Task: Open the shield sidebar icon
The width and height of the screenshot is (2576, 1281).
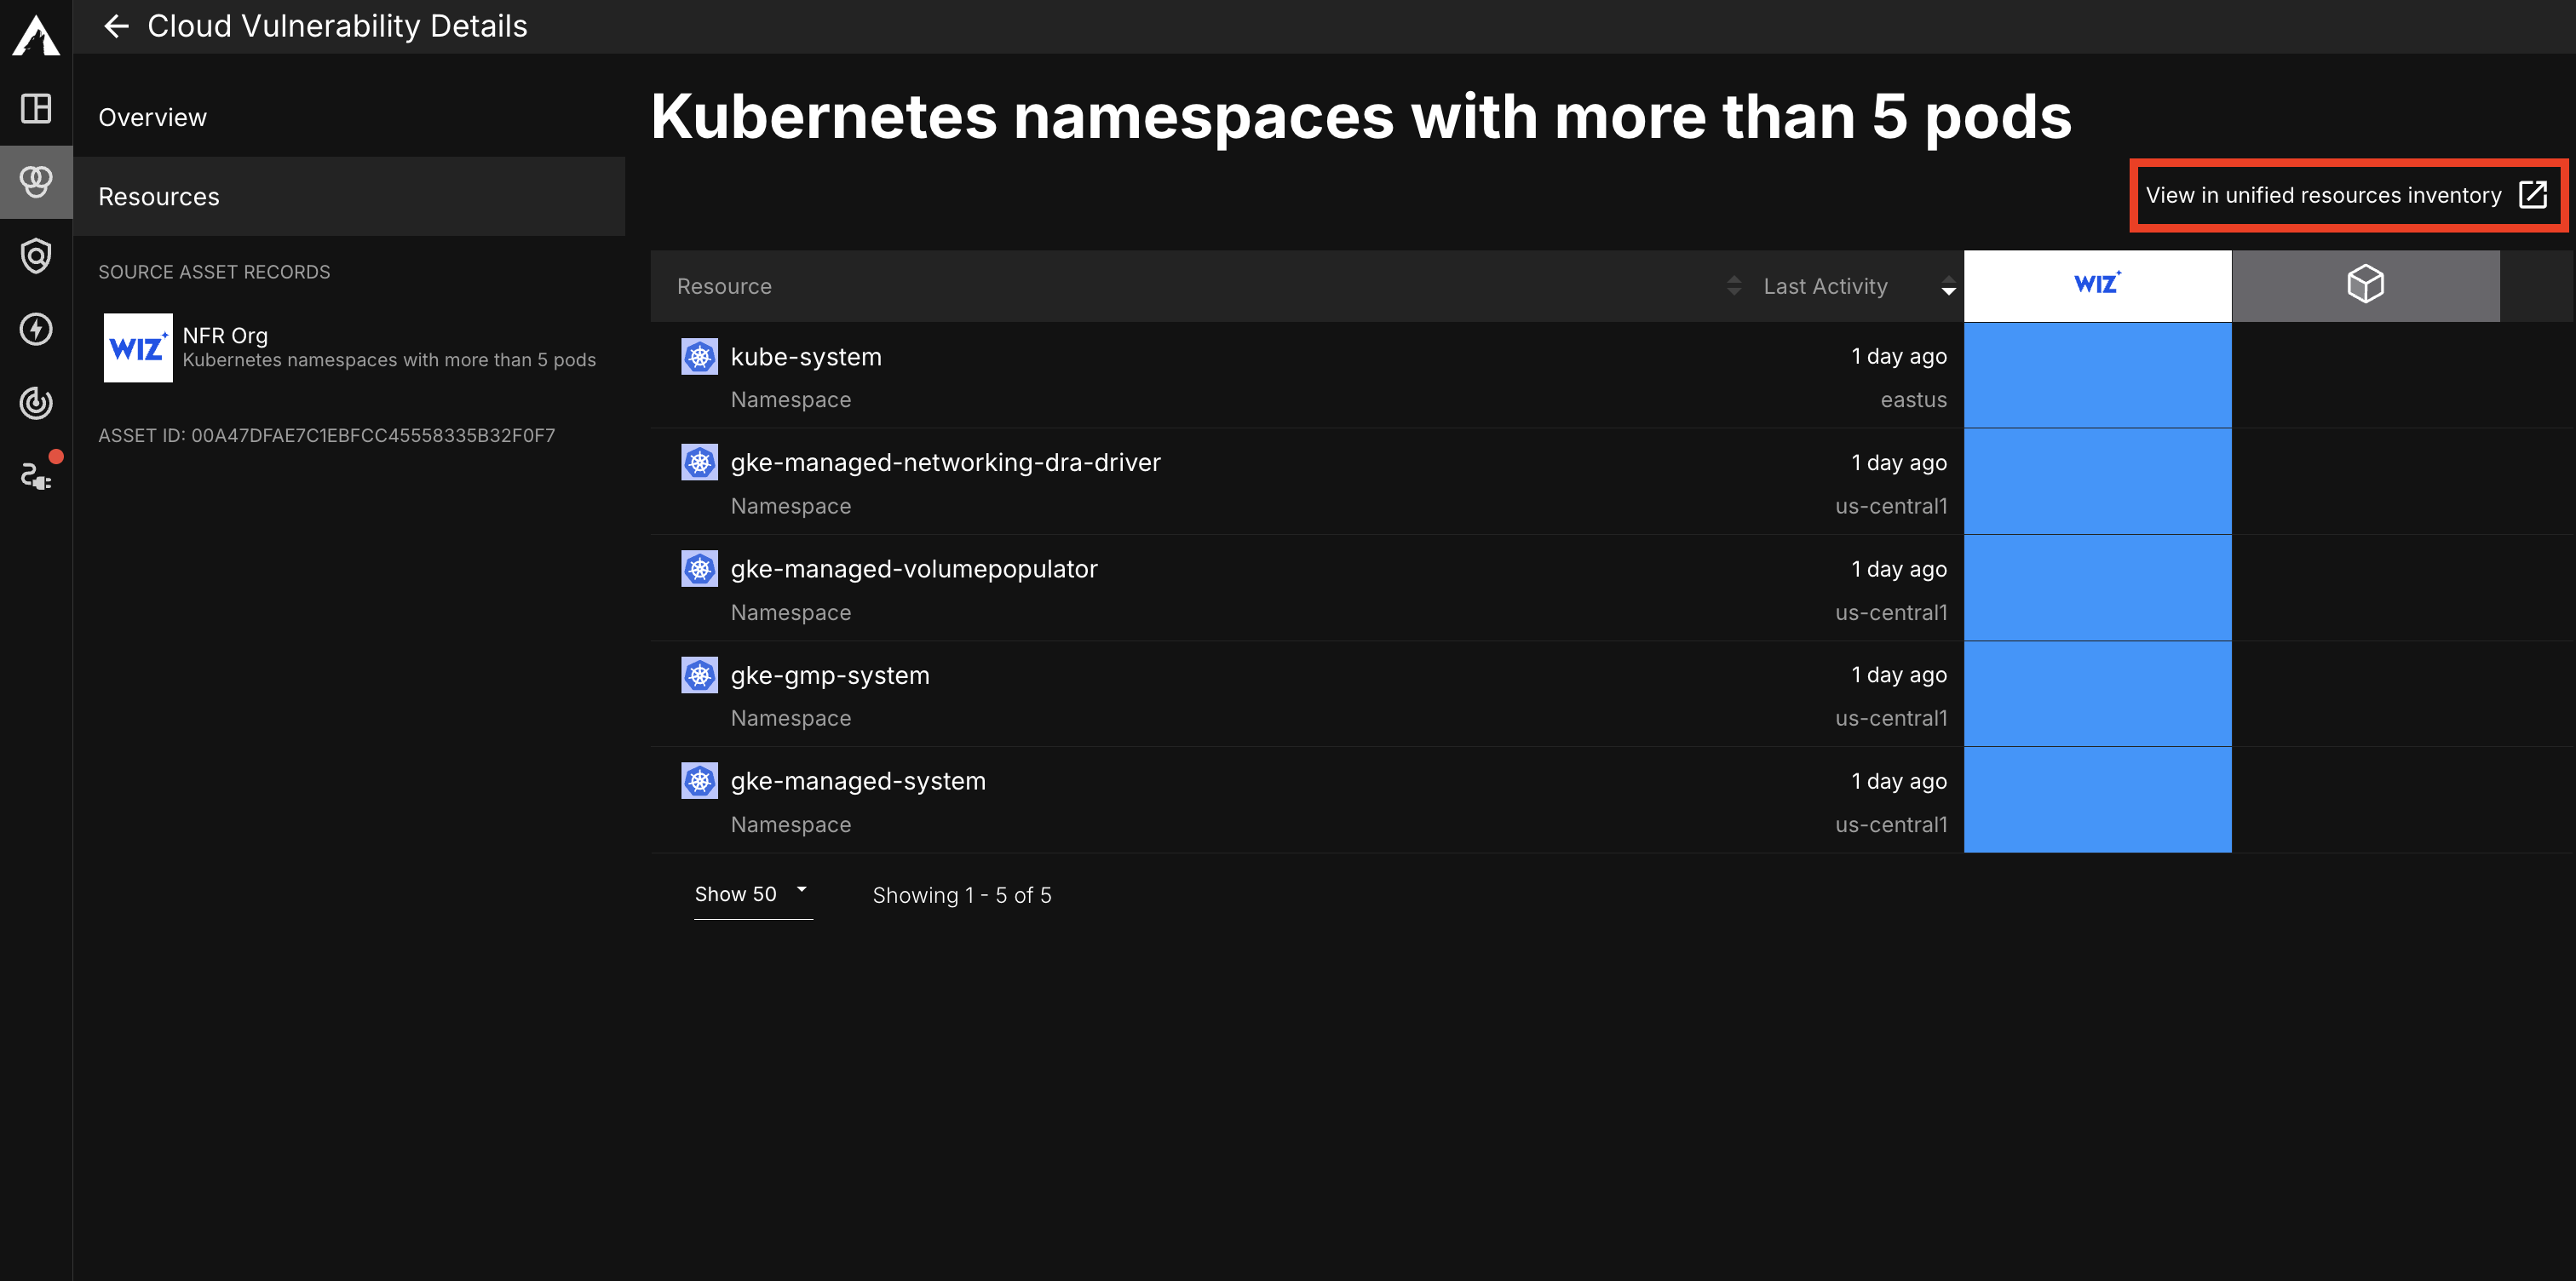Action: [x=36, y=256]
